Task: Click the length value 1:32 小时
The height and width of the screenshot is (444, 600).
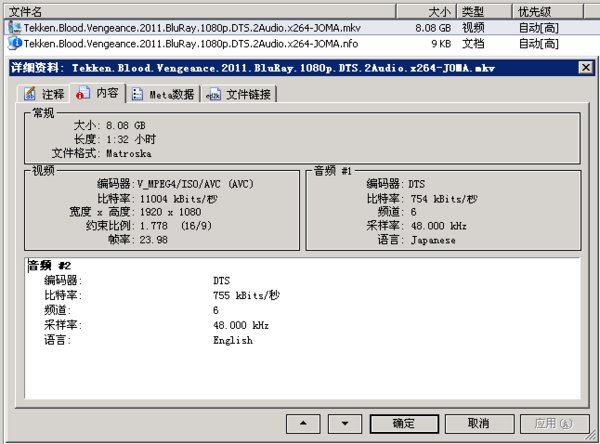Action: (x=131, y=139)
